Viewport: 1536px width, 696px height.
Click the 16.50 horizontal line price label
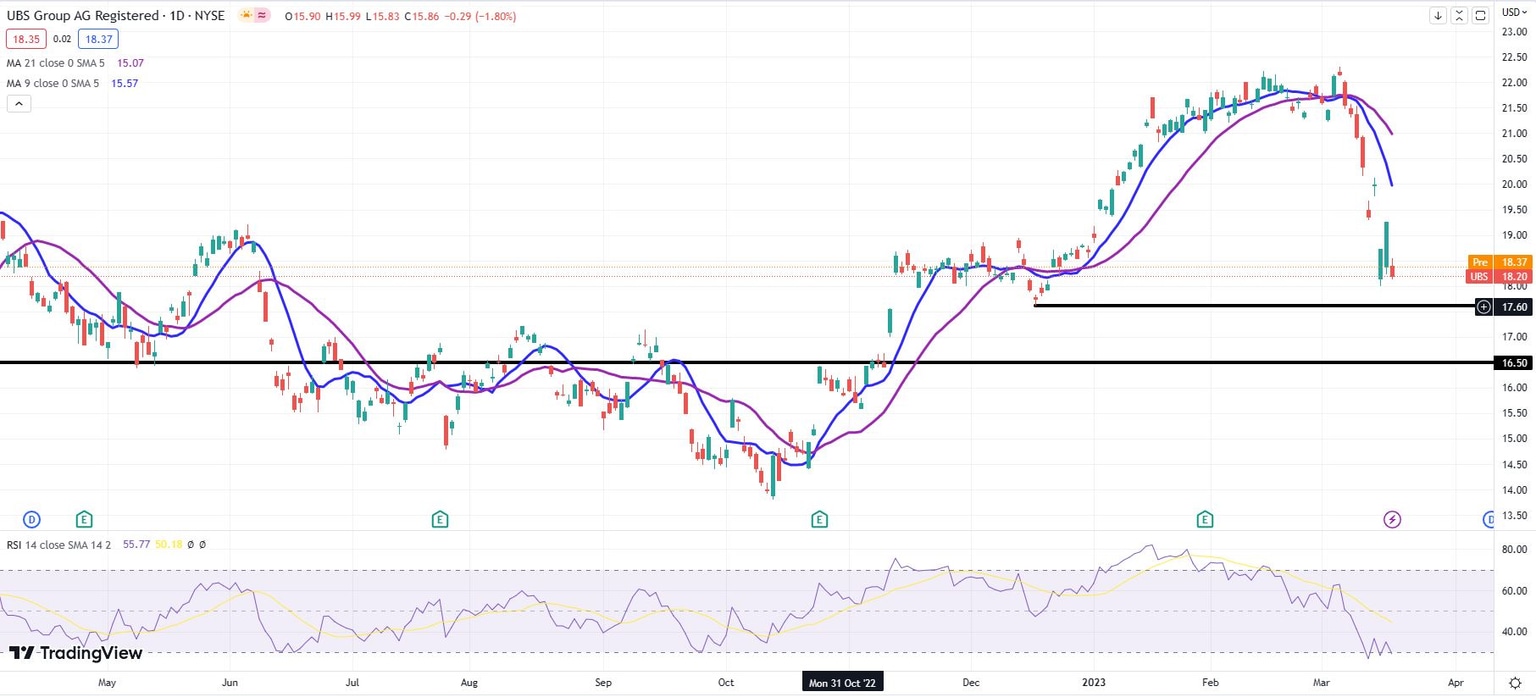point(1514,363)
